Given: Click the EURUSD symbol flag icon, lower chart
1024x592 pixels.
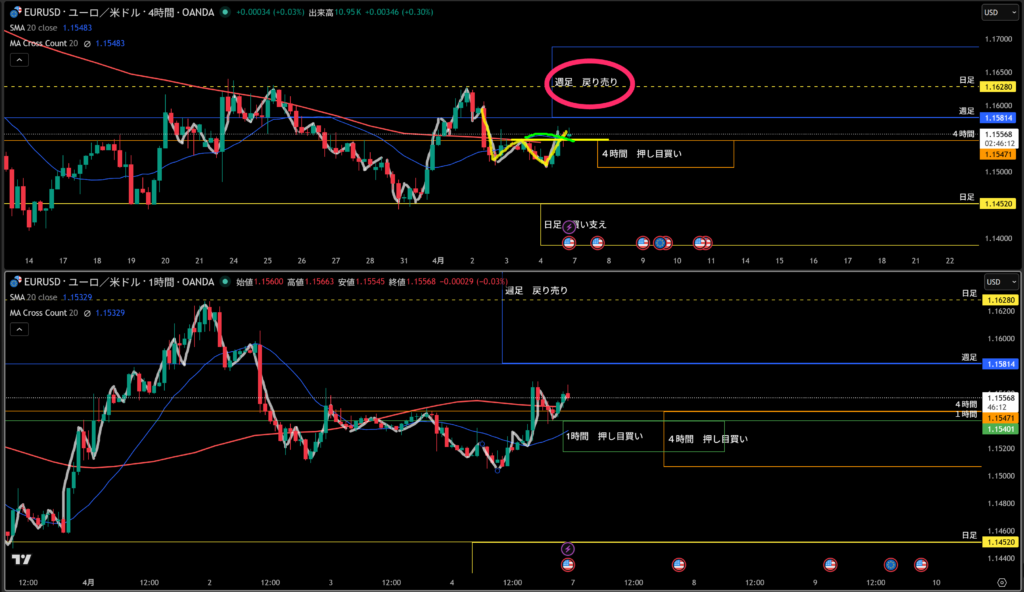Looking at the screenshot, I should point(15,283).
